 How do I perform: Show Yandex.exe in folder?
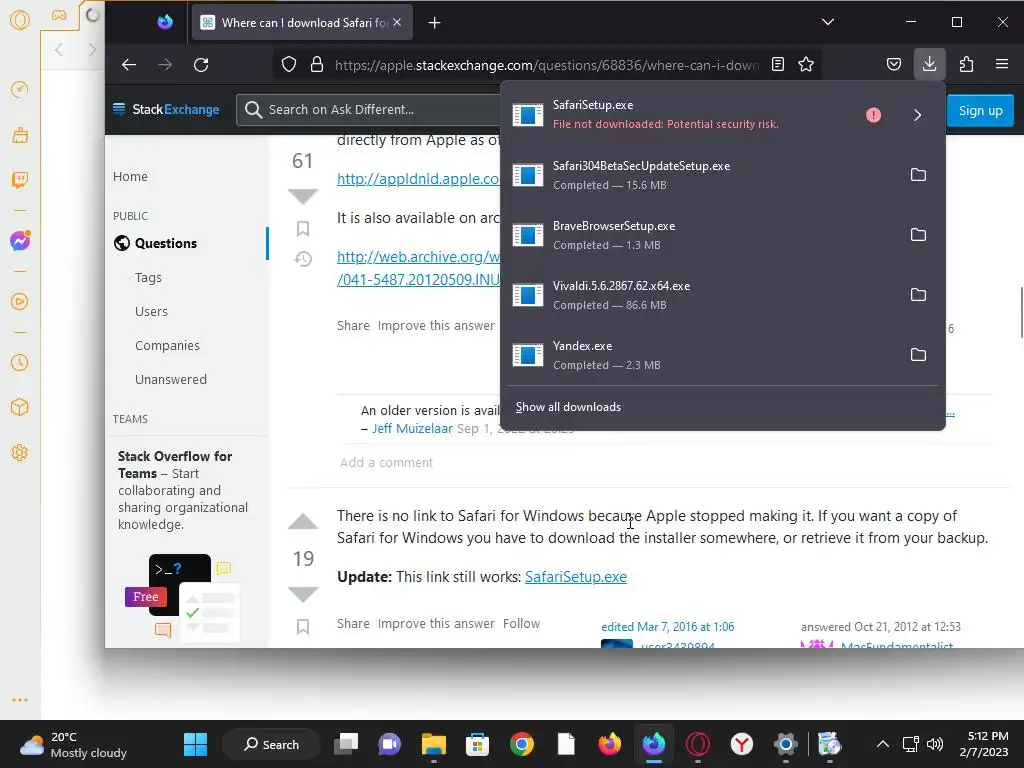pos(918,355)
